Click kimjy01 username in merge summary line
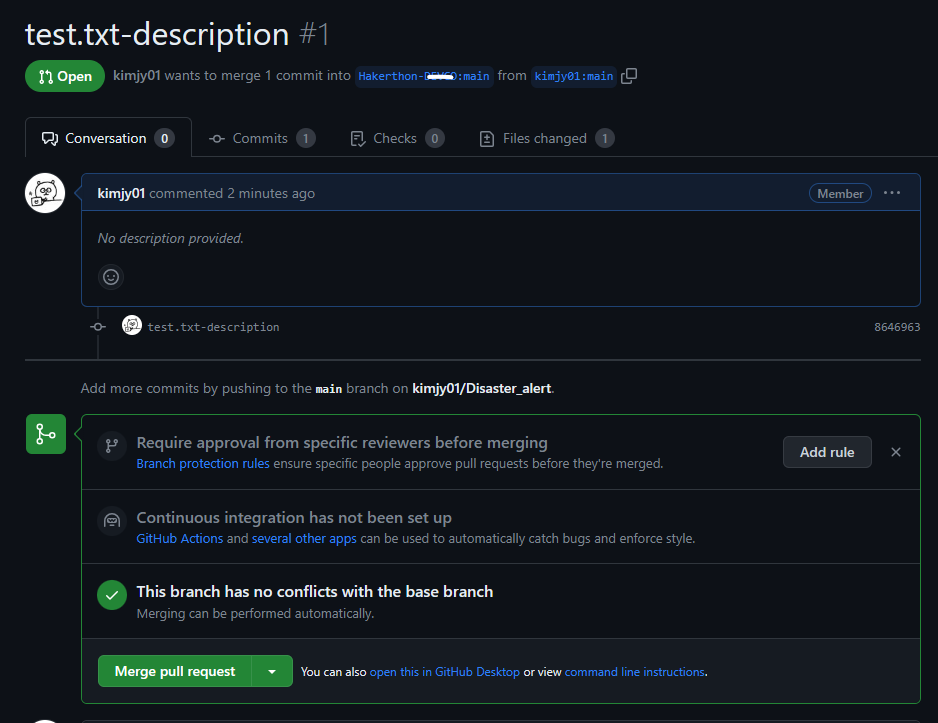This screenshot has width=938, height=723. pyautogui.click(x=136, y=75)
